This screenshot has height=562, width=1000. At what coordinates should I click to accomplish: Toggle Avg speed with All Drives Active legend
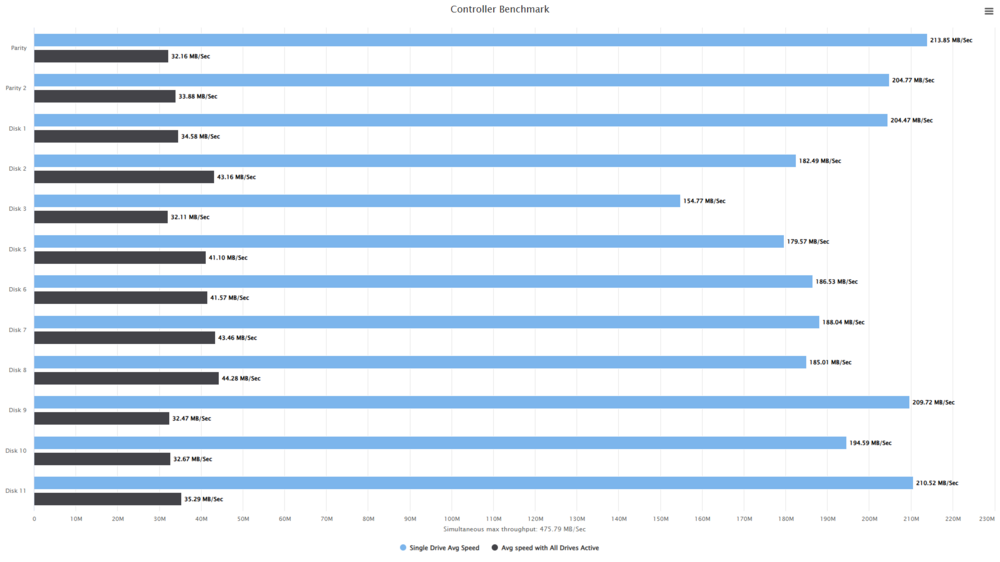545,547
